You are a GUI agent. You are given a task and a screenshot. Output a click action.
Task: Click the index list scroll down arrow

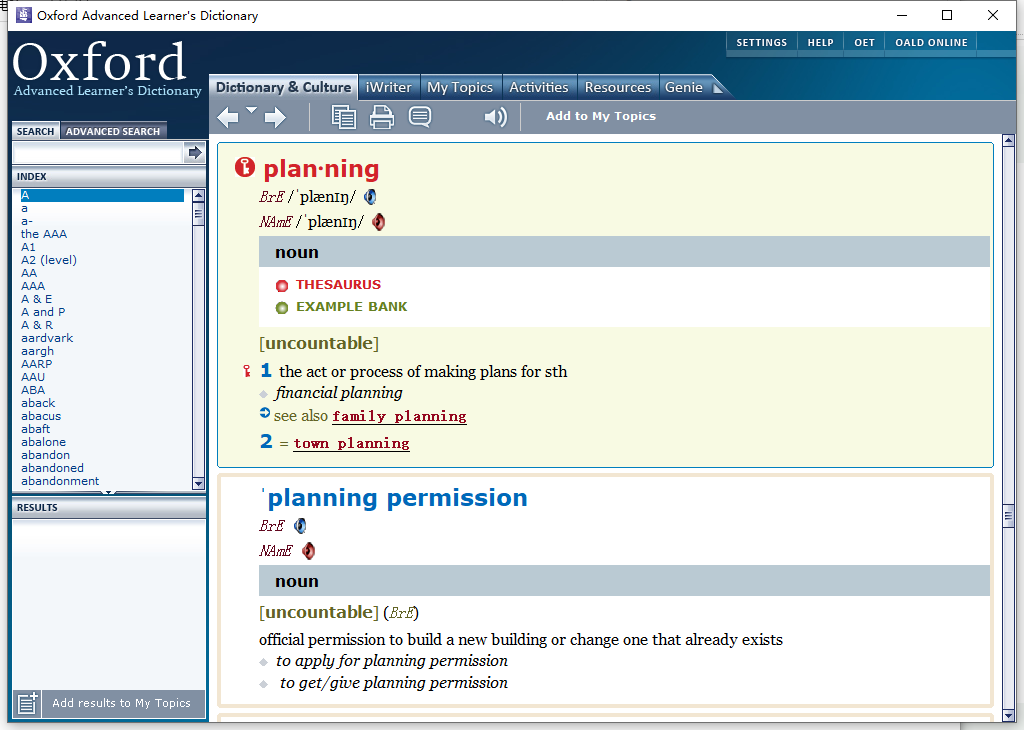coord(199,483)
